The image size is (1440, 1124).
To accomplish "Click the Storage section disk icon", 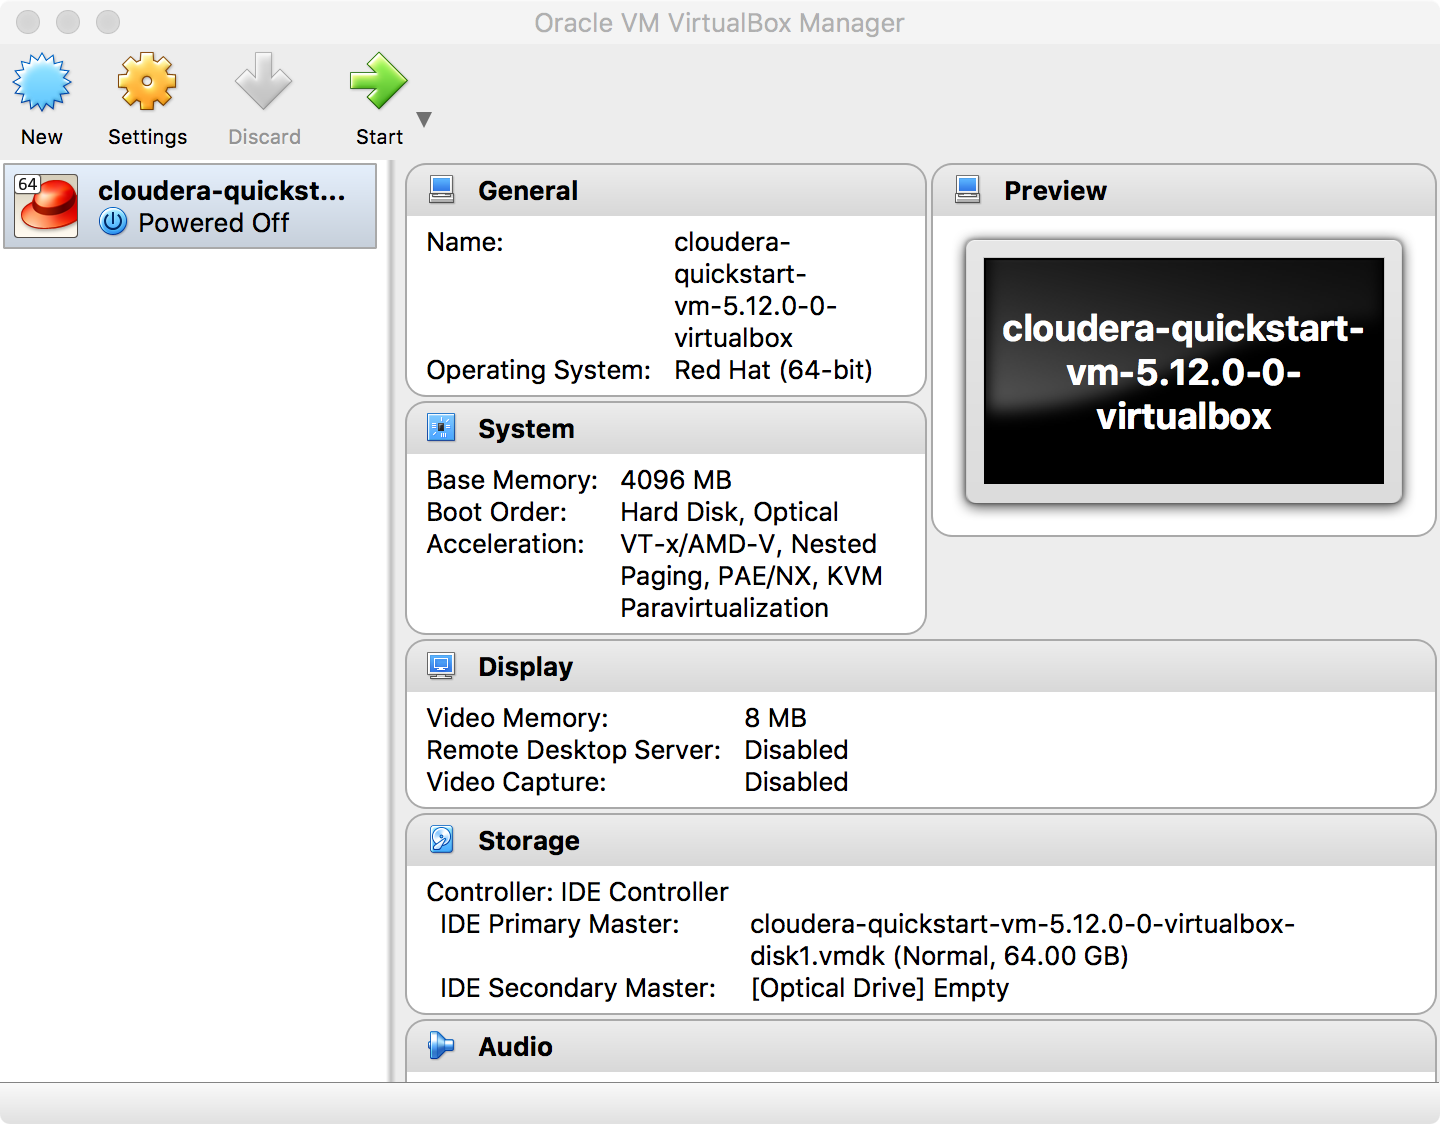I will pyautogui.click(x=441, y=840).
